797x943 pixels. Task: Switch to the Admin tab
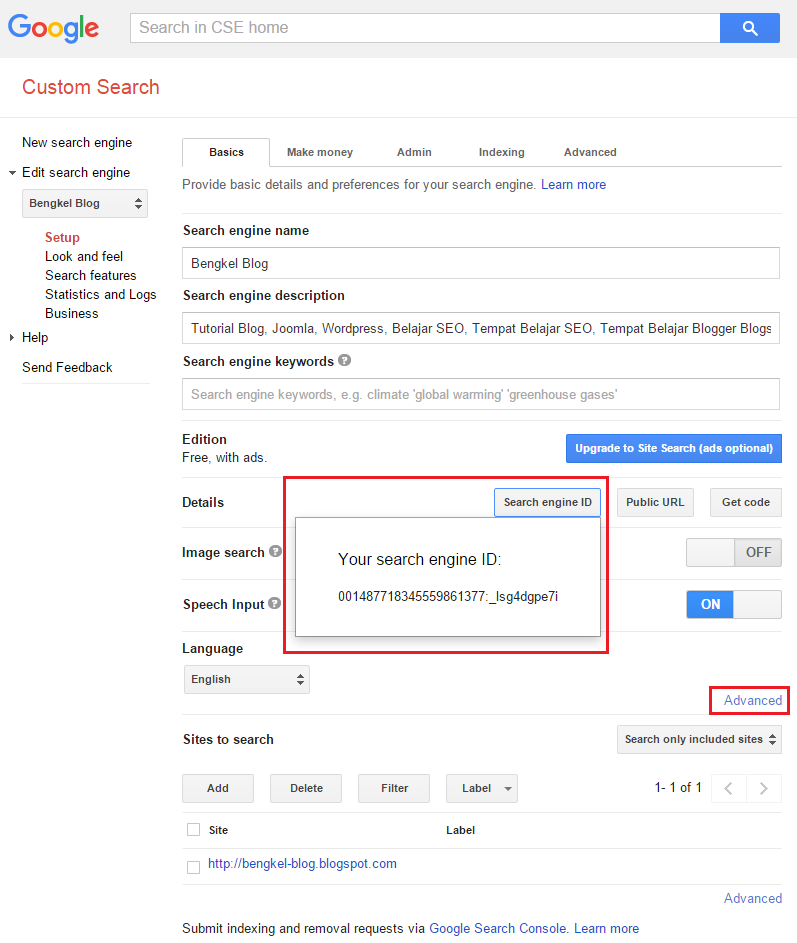click(414, 152)
